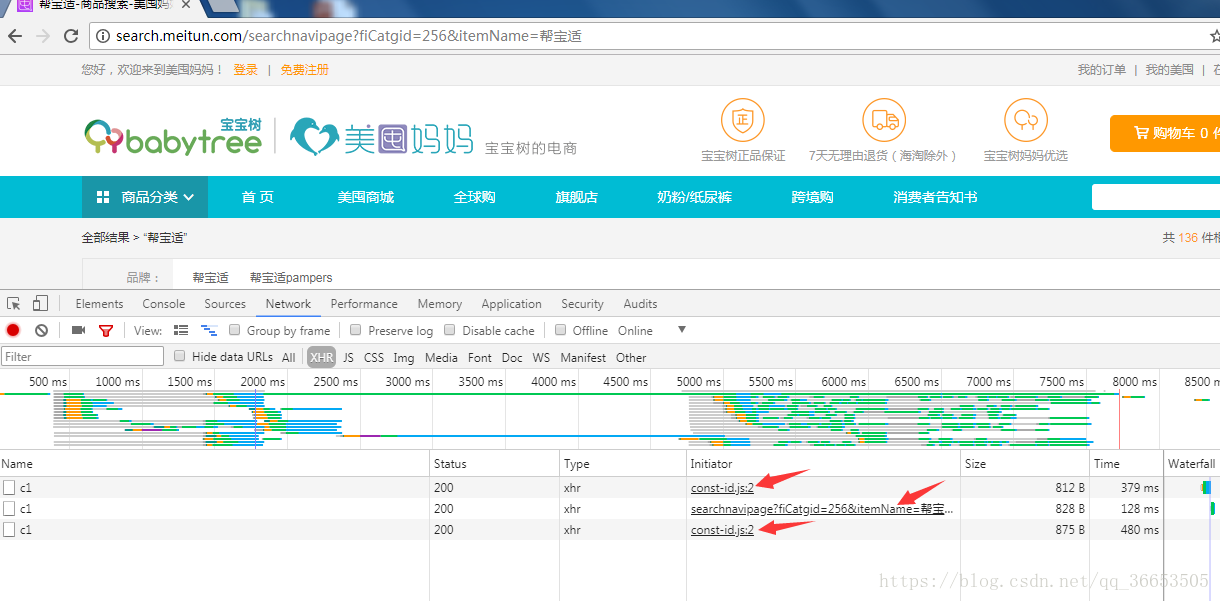The height and width of the screenshot is (601, 1220).
Task: Filter requests by CSS type
Action: click(374, 357)
